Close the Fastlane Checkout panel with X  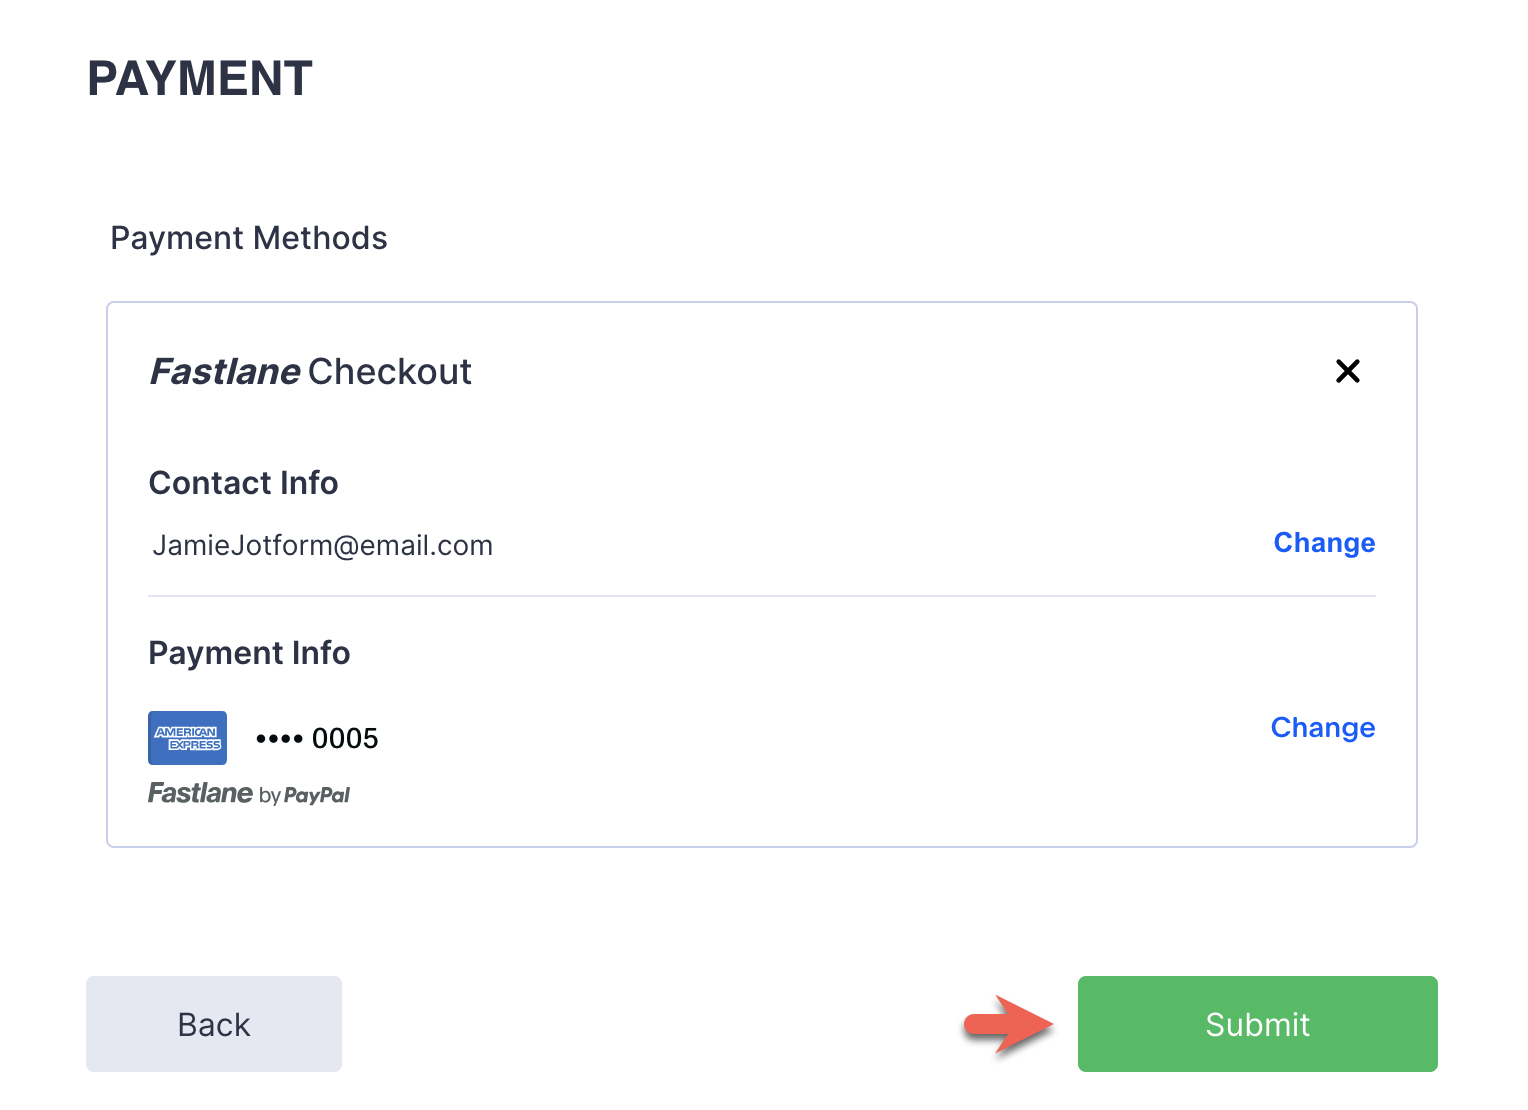pos(1347,371)
